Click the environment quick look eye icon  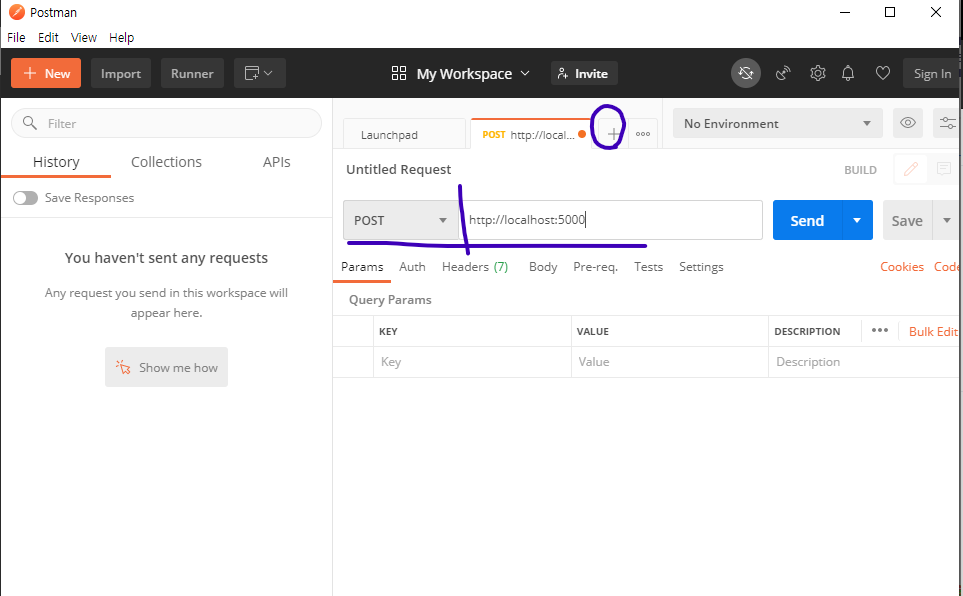coord(908,123)
